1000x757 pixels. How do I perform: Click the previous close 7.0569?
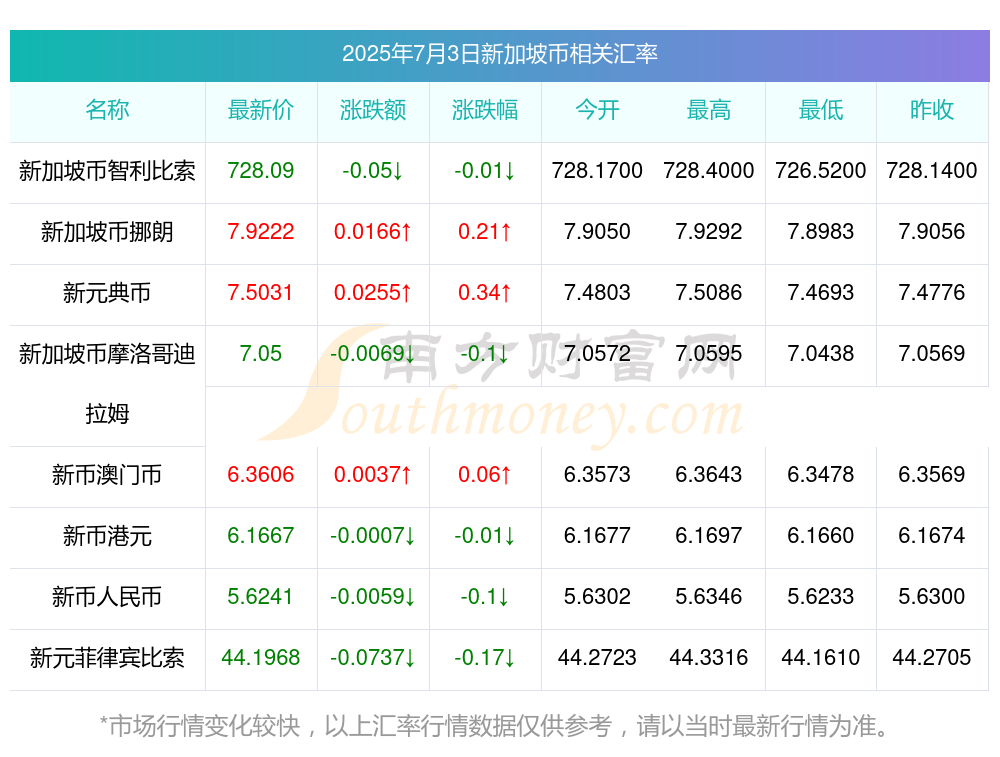click(x=932, y=353)
